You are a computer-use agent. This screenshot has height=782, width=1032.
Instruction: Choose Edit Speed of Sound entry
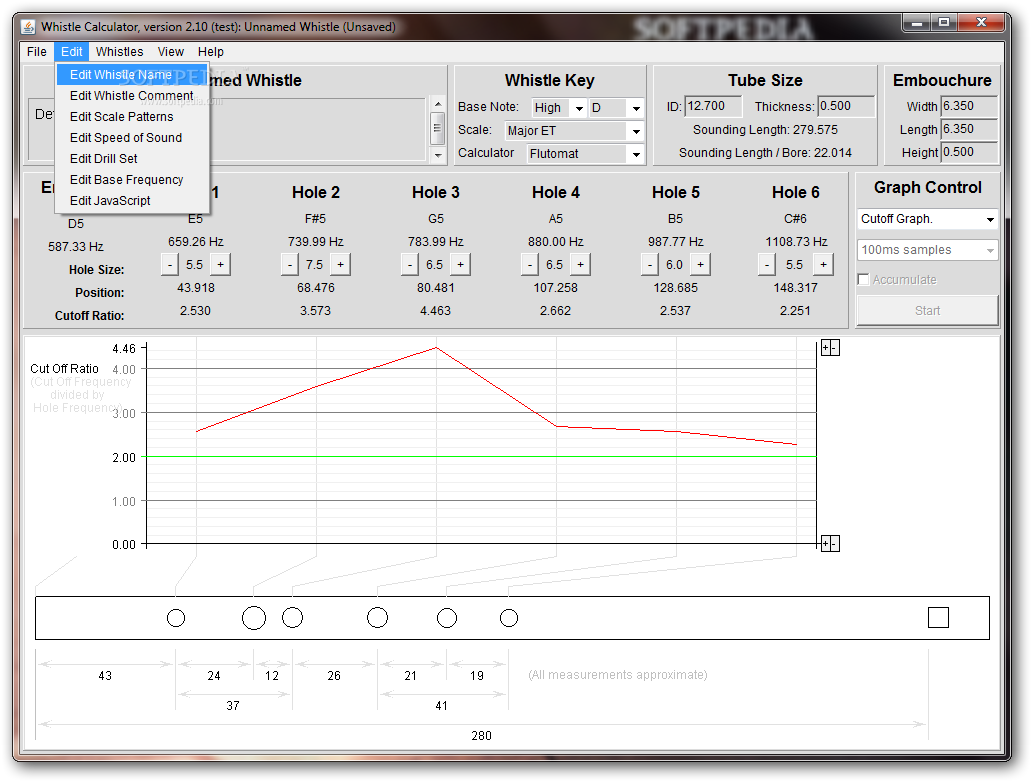[x=132, y=138]
